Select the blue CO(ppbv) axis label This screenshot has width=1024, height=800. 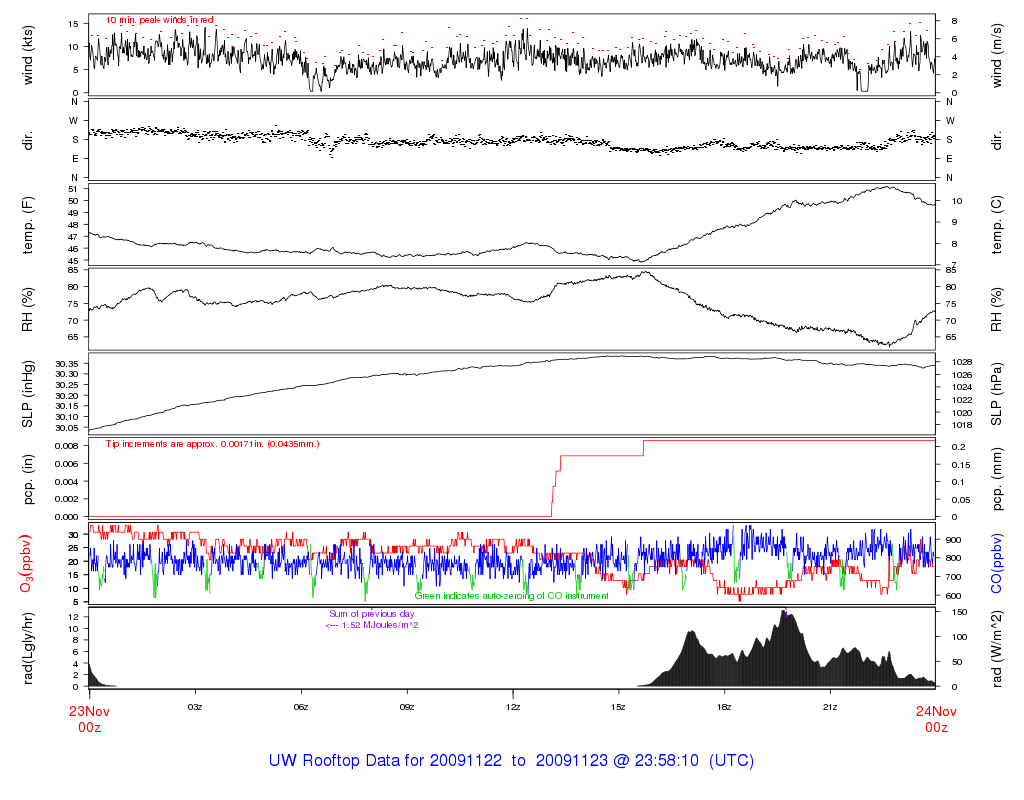point(996,562)
